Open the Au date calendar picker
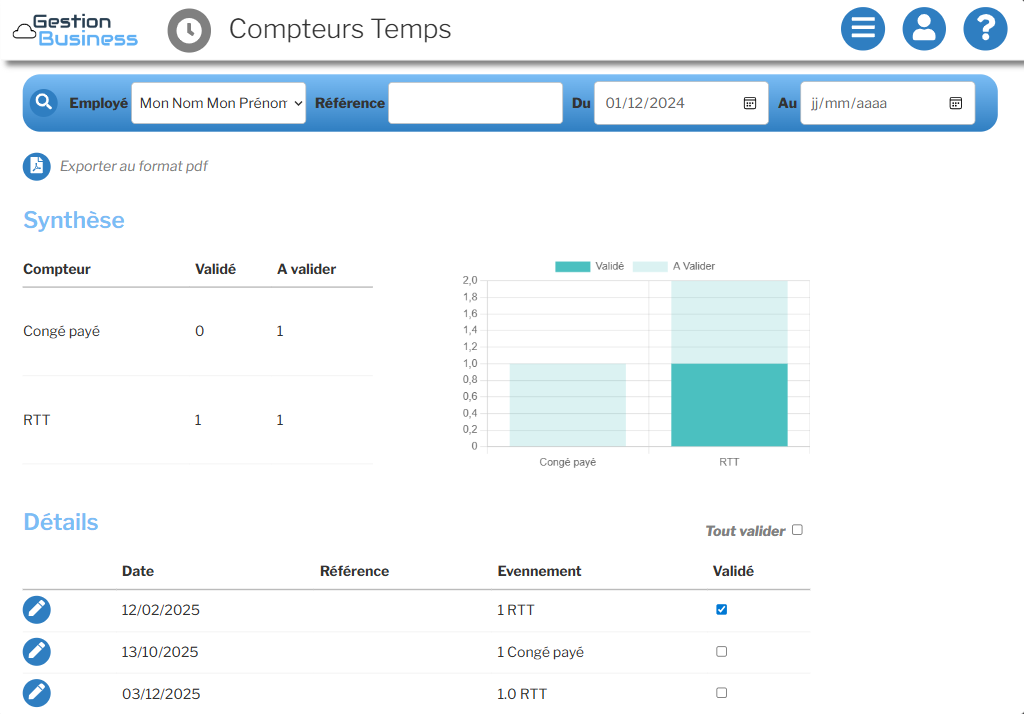This screenshot has height=714, width=1024. [955, 103]
